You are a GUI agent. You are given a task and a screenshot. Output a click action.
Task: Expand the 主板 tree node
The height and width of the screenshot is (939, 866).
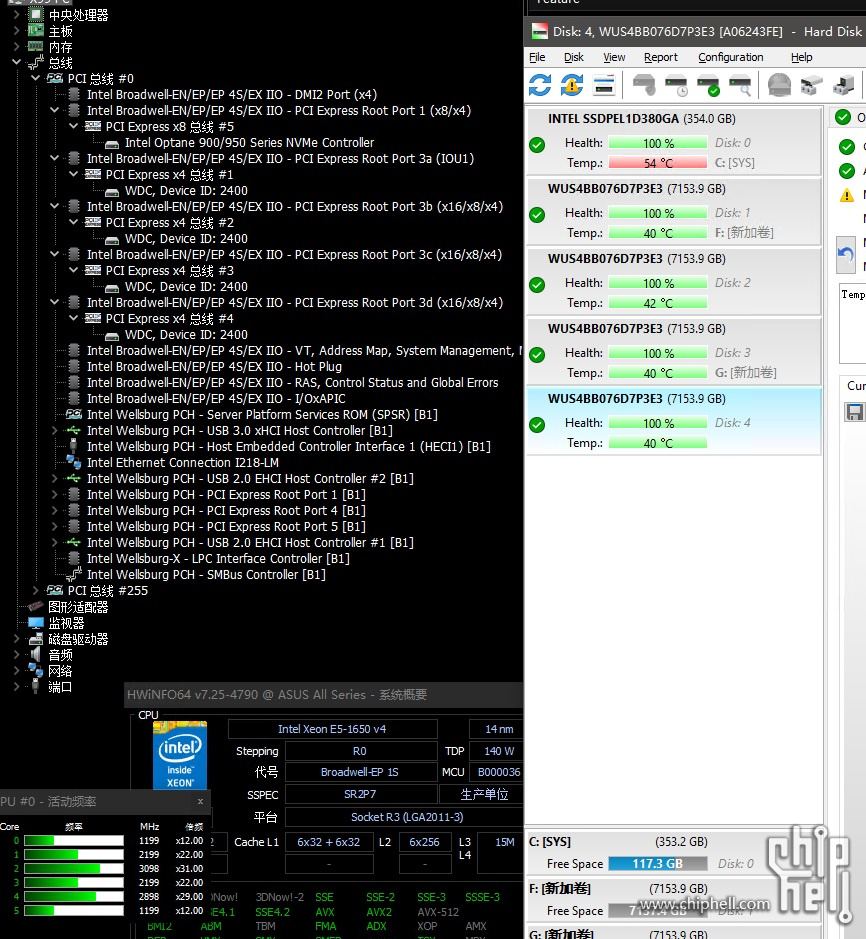coord(16,31)
